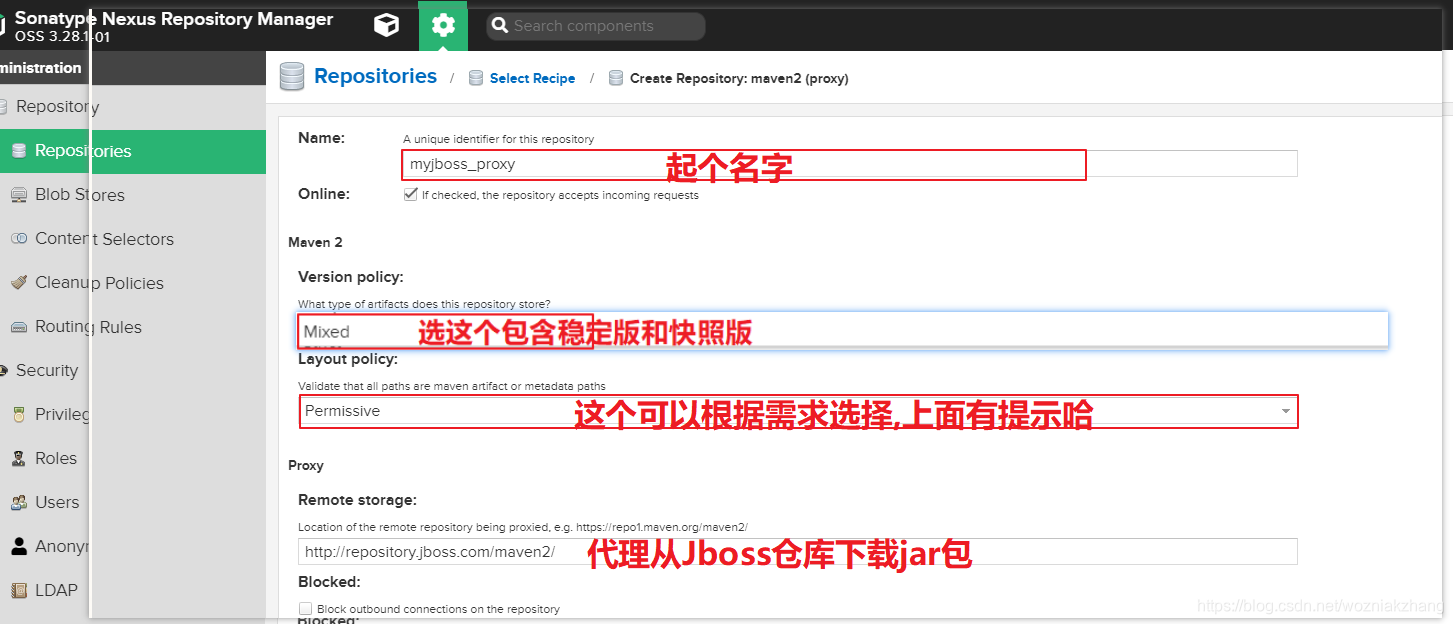This screenshot has height=624, width=1453.
Task: Open the Repositories breadcrumb link
Action: (x=375, y=76)
